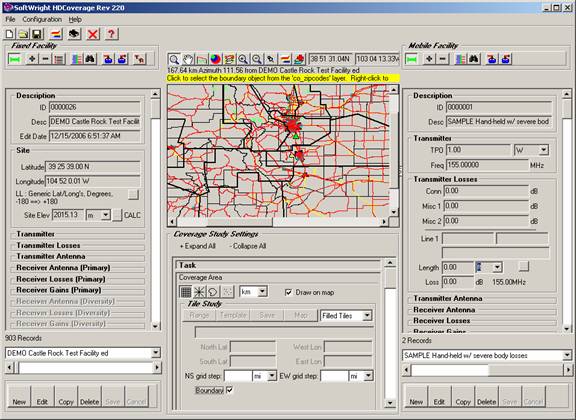Click the fixed facility record navigation slider

point(83,367)
